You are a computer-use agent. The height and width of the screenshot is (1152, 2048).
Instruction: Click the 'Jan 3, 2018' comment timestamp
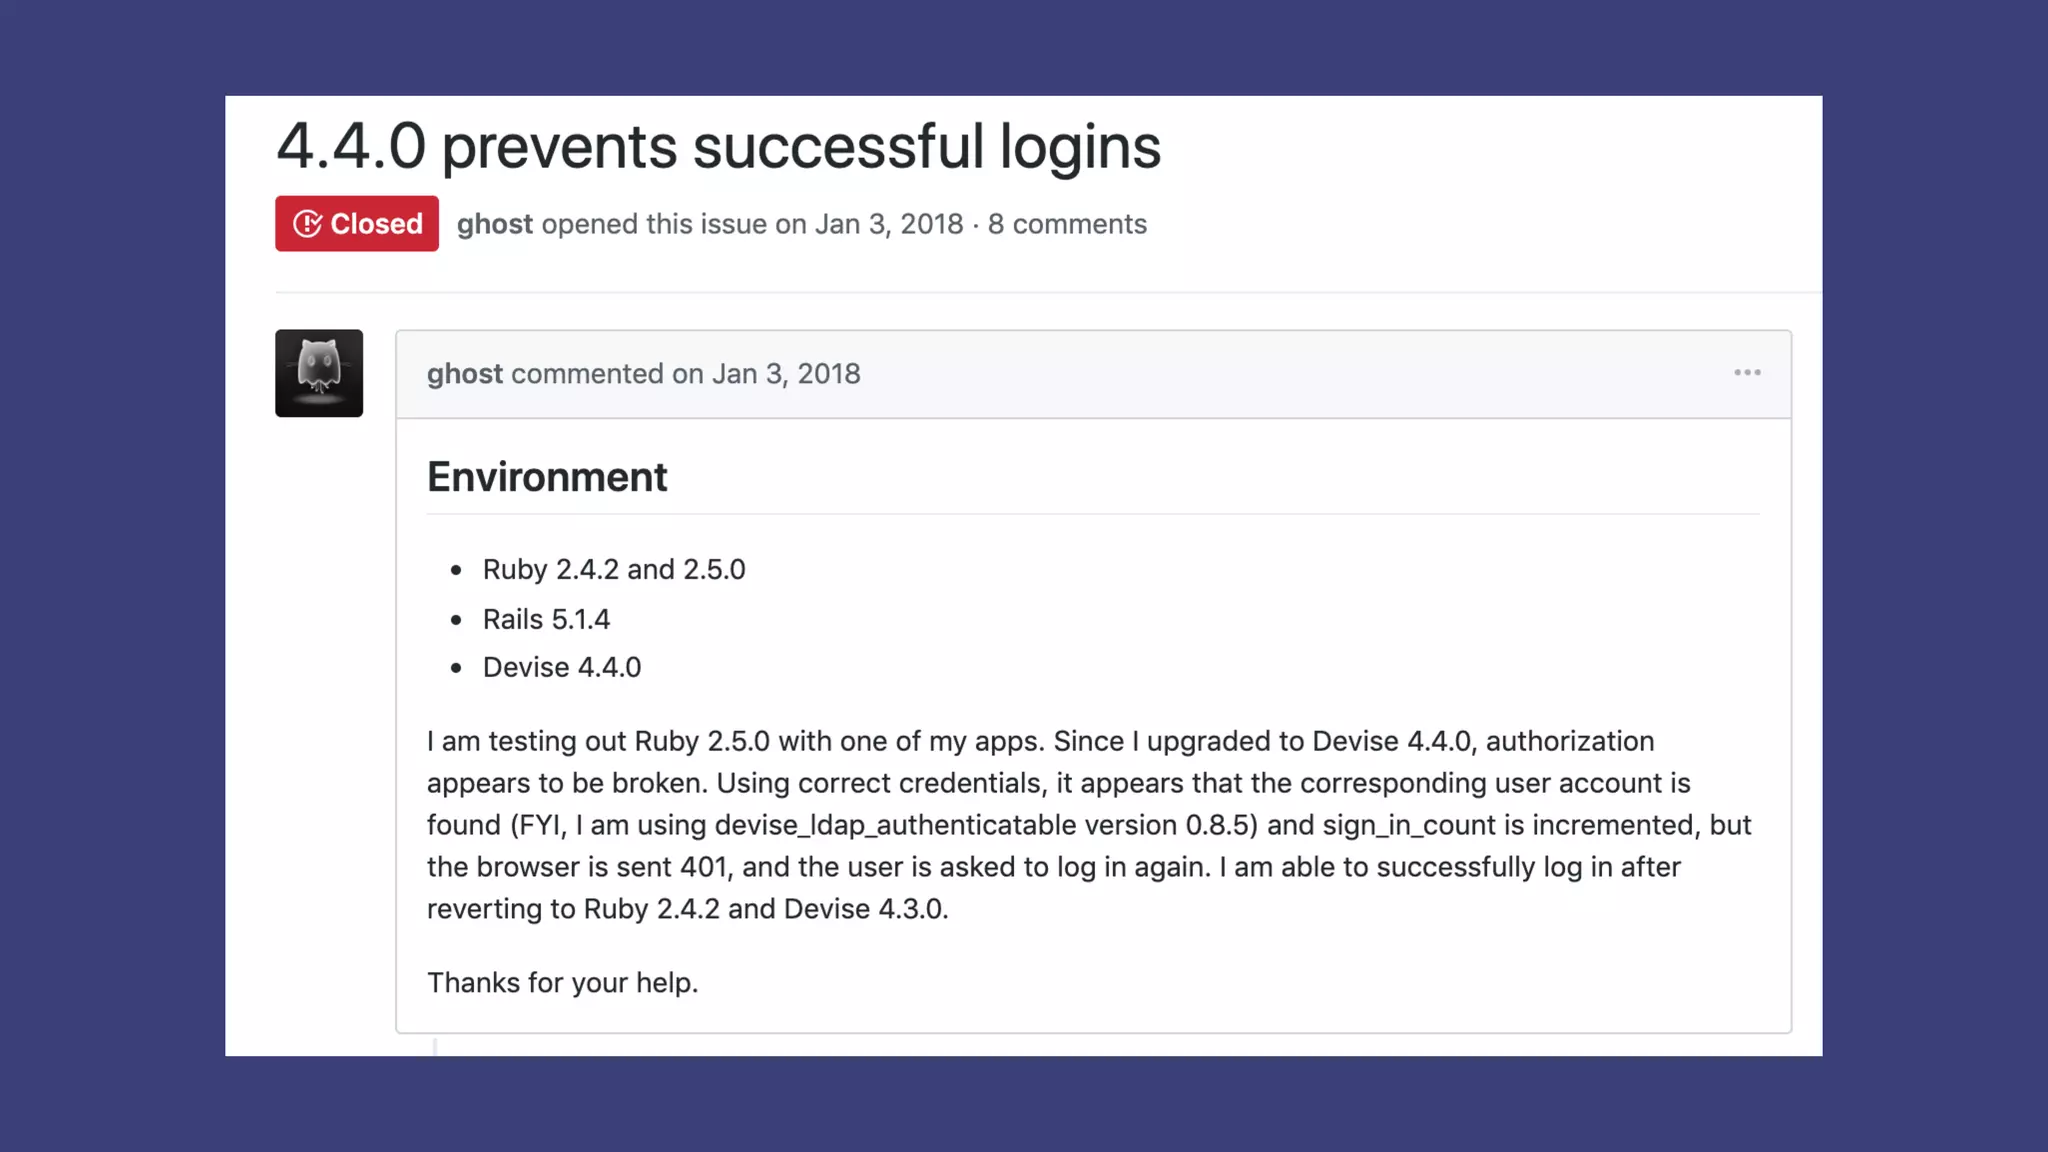(785, 374)
